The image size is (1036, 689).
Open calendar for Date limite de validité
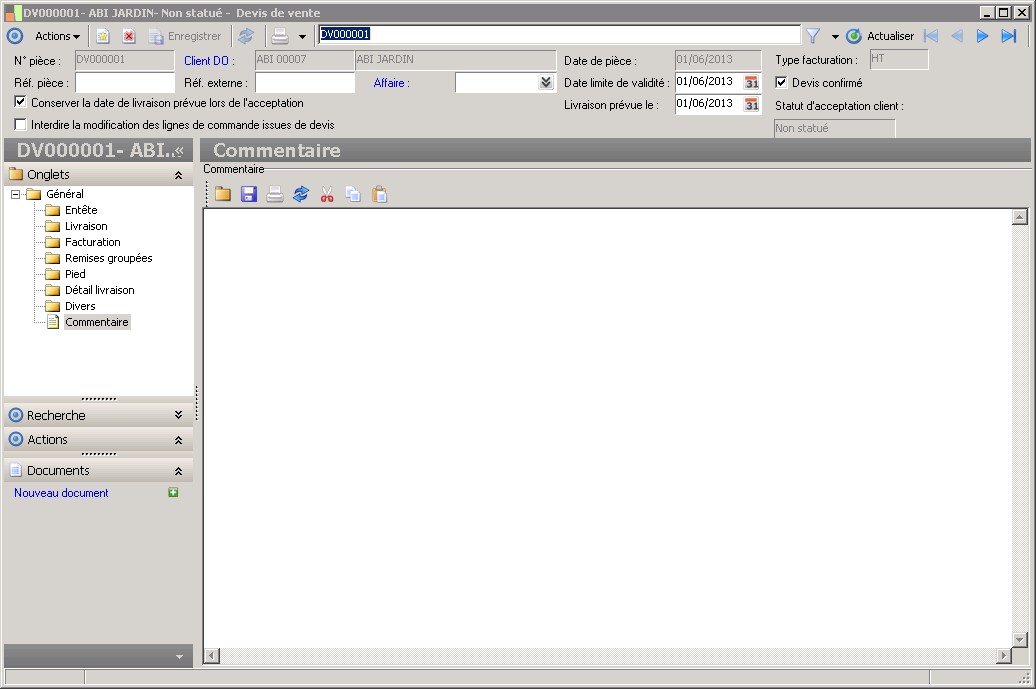coord(752,83)
